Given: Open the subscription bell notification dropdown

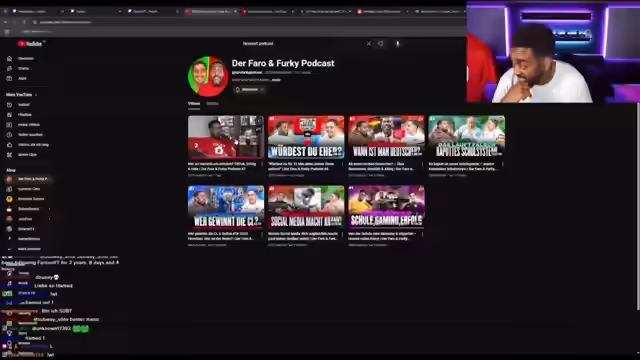Looking at the screenshot, I should click(250, 89).
